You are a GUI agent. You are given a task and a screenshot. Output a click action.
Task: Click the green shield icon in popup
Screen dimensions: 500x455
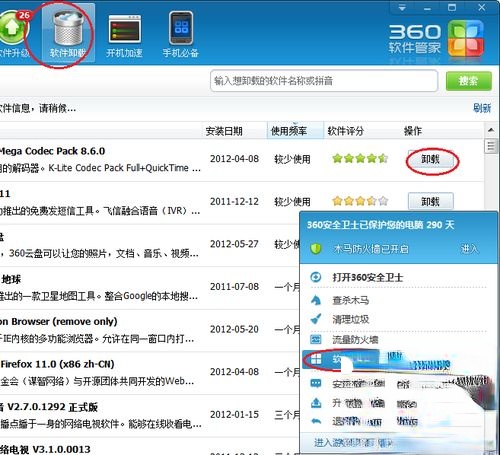pos(315,248)
